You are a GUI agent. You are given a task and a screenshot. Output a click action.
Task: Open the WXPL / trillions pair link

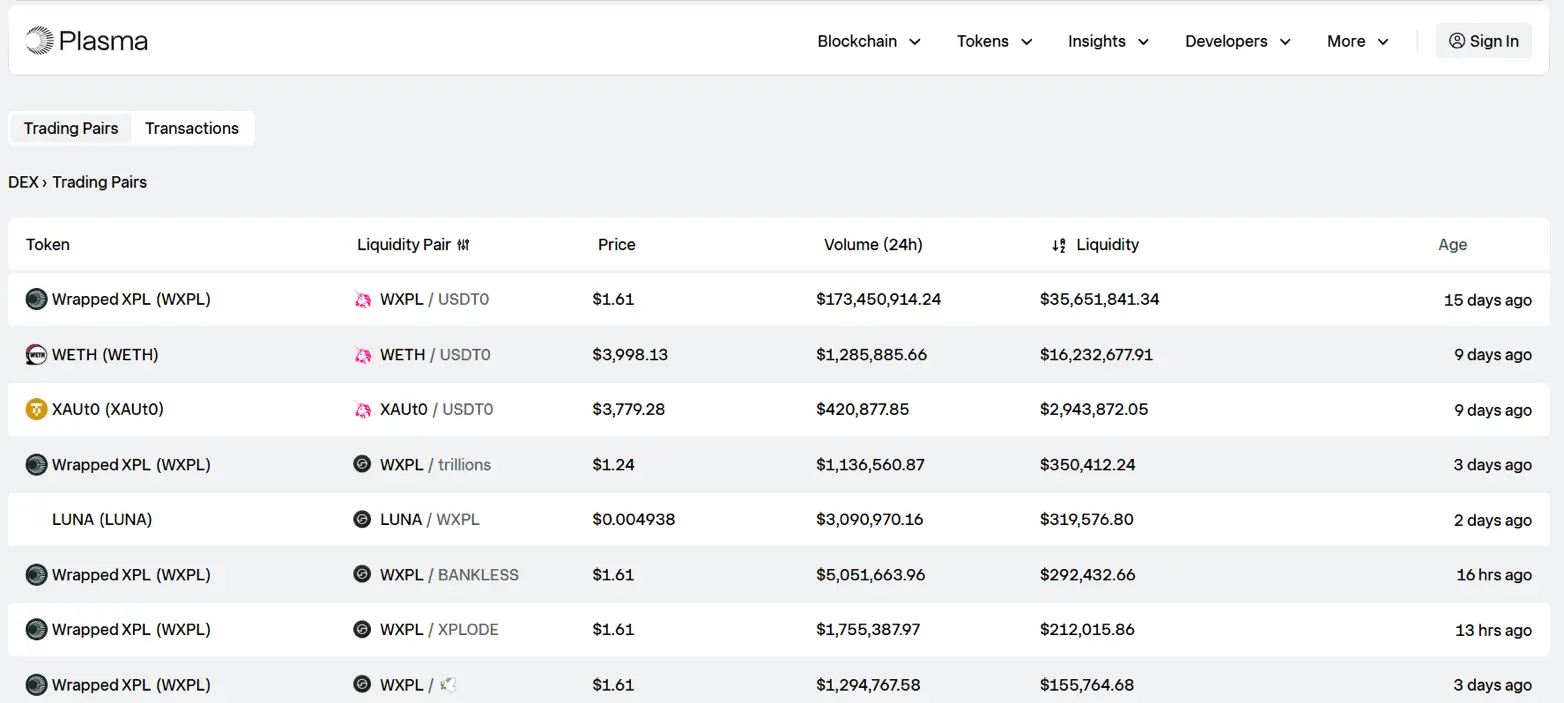click(435, 464)
